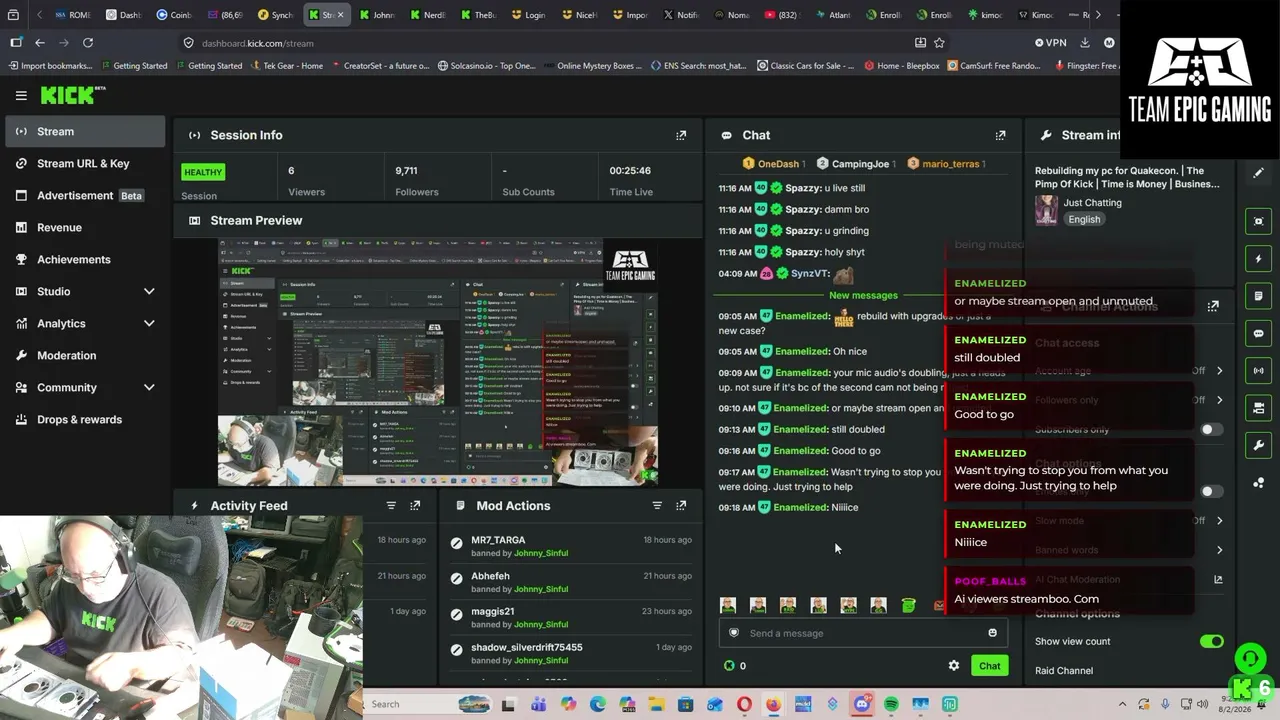Open the Revenue page

click(x=85, y=227)
